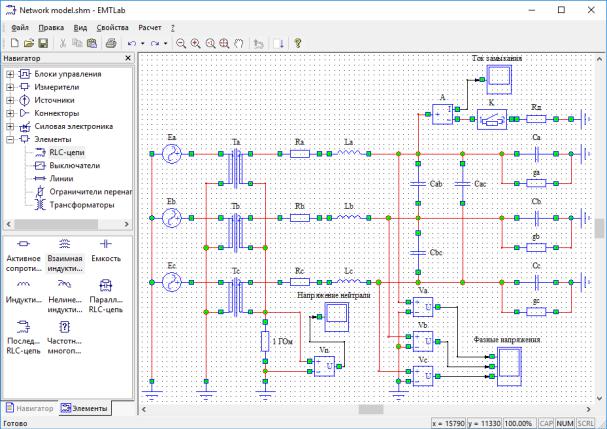Viewport: 607px width, 429px height.
Task: Select Трансформаторы in the tree
Action: click(x=78, y=204)
